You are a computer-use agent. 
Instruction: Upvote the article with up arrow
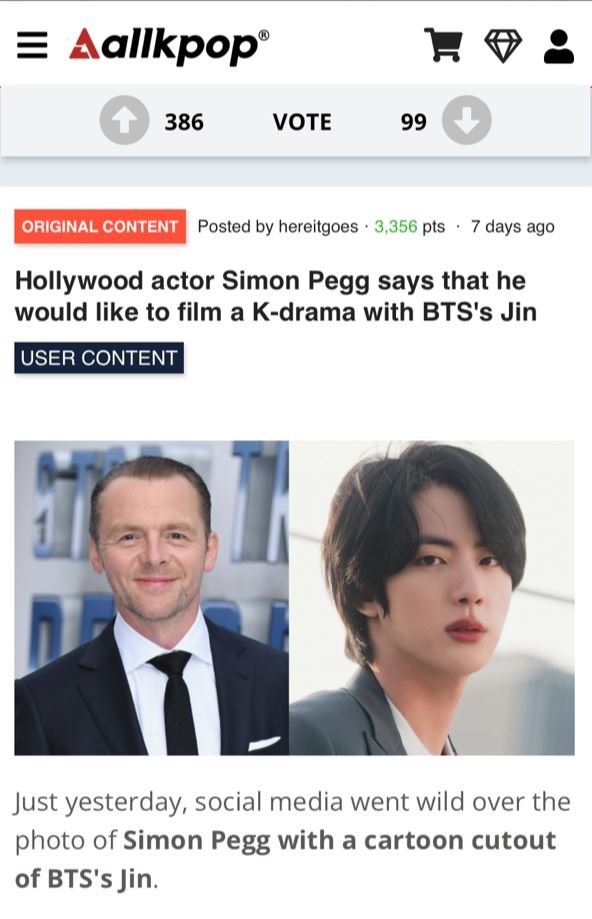coord(124,120)
